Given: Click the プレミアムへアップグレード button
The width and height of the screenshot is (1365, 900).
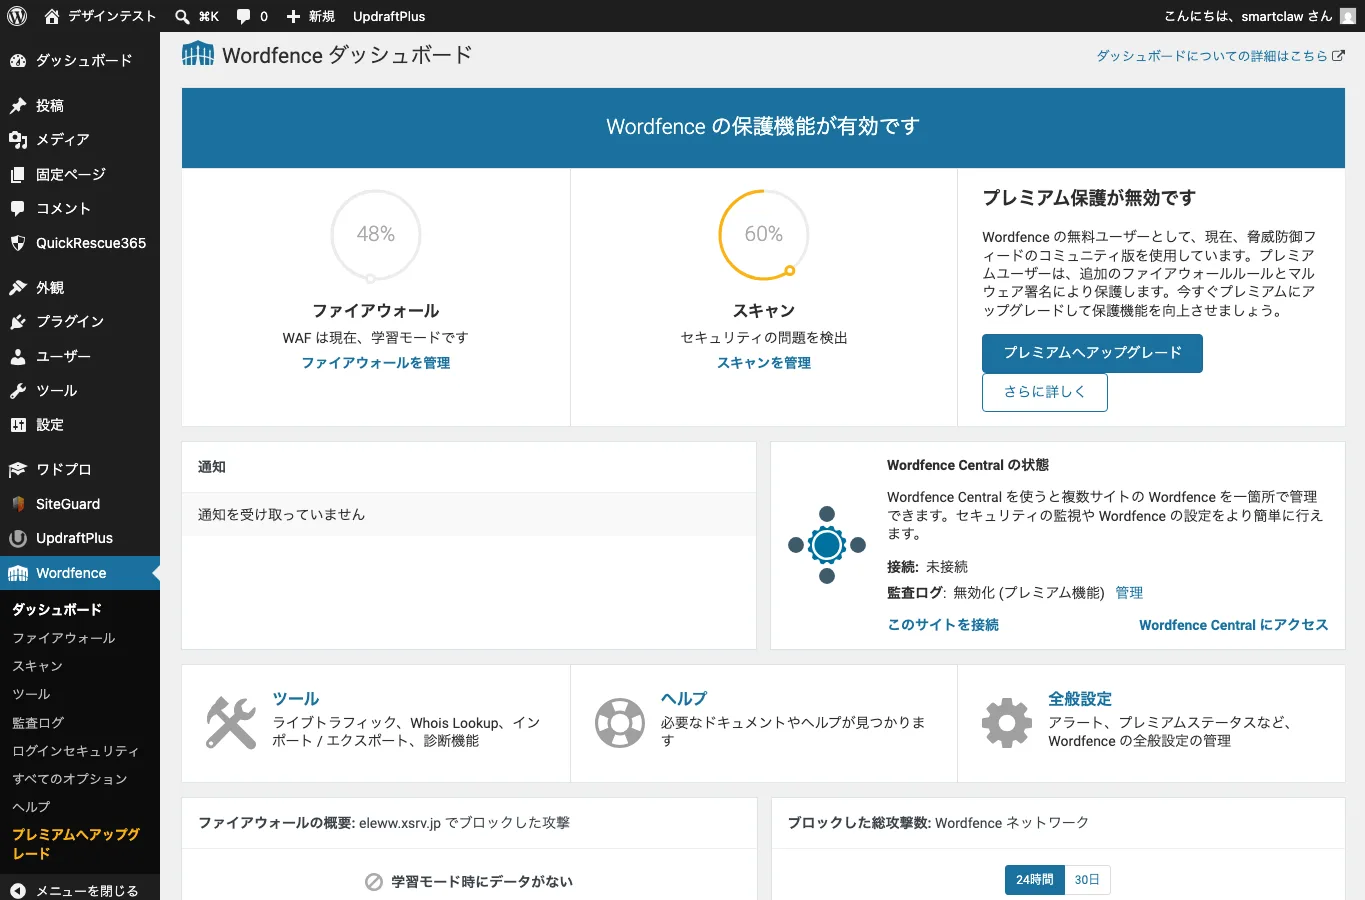Looking at the screenshot, I should tap(1092, 353).
